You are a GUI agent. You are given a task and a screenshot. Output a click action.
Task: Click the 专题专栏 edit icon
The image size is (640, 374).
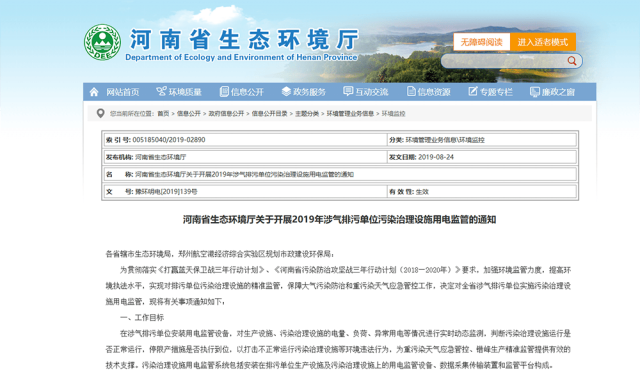(473, 91)
